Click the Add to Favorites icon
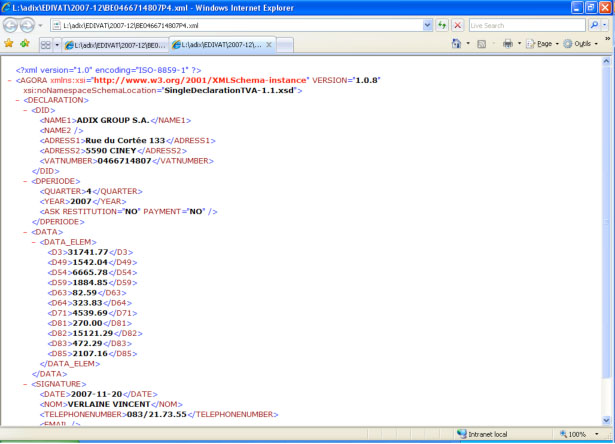615x444 pixels. 25,43
